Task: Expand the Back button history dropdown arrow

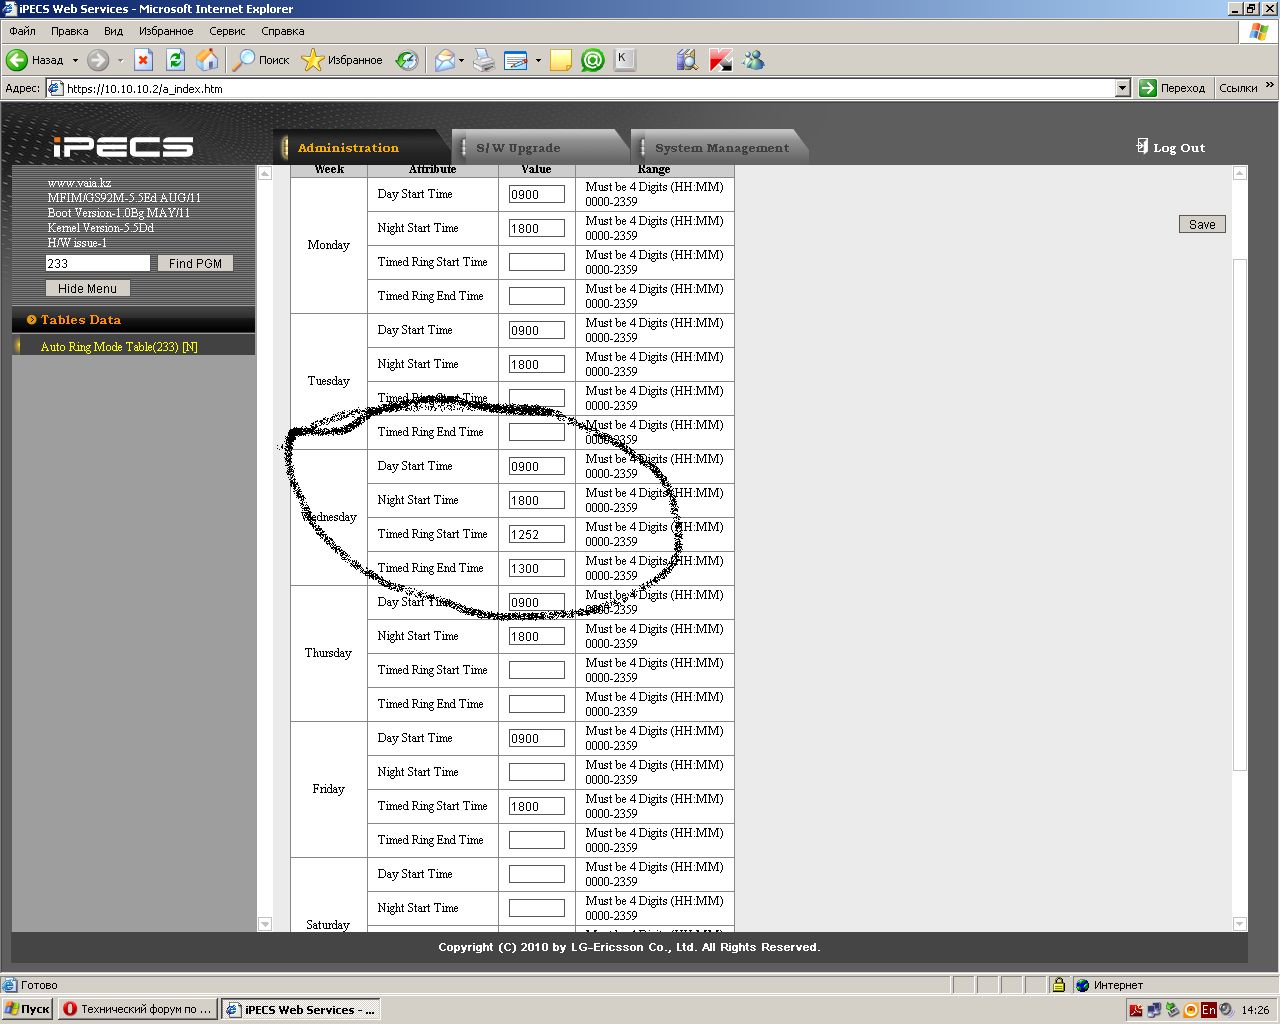Action: tap(75, 60)
